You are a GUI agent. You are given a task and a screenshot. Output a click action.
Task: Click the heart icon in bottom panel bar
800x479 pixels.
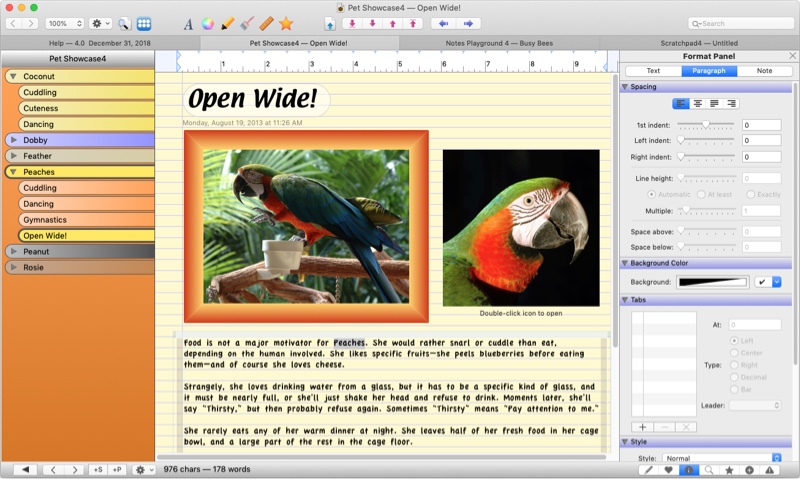pos(668,470)
